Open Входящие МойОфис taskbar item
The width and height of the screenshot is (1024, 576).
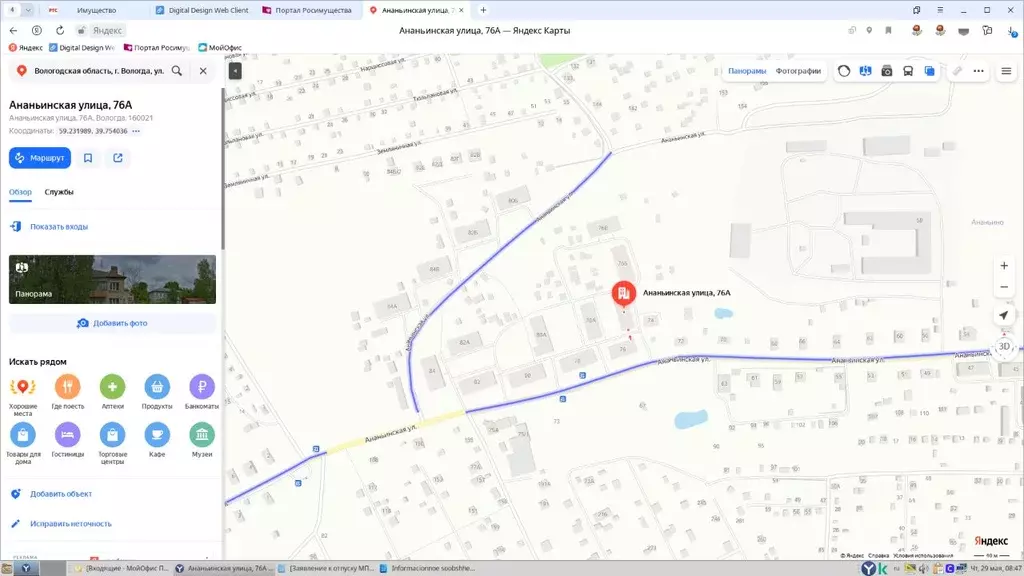[121, 568]
